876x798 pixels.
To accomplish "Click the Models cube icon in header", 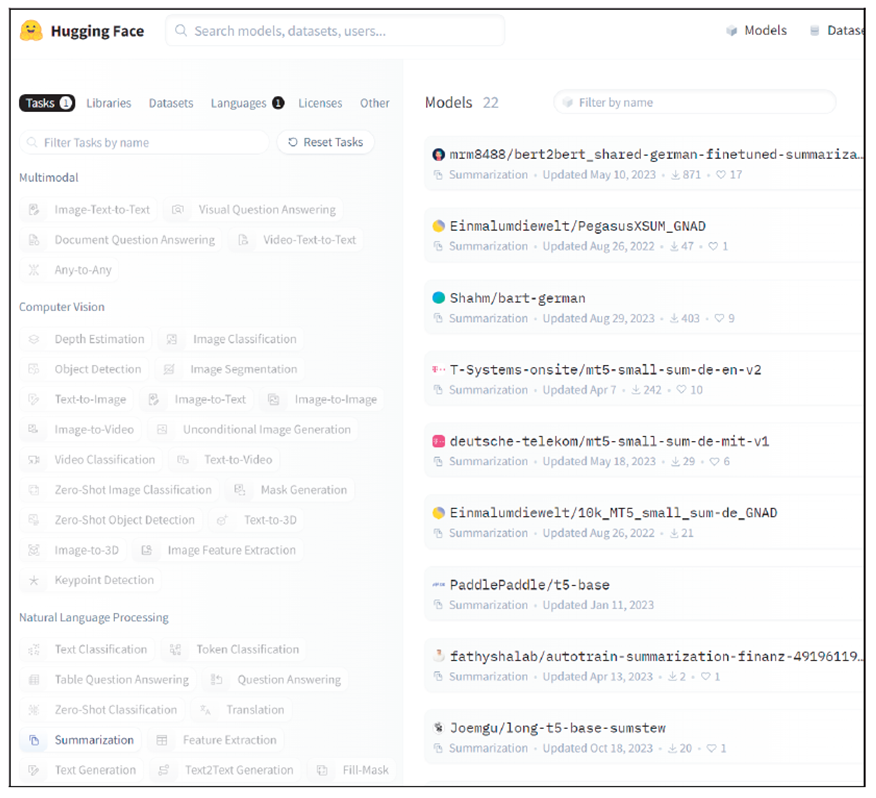I will click(731, 31).
